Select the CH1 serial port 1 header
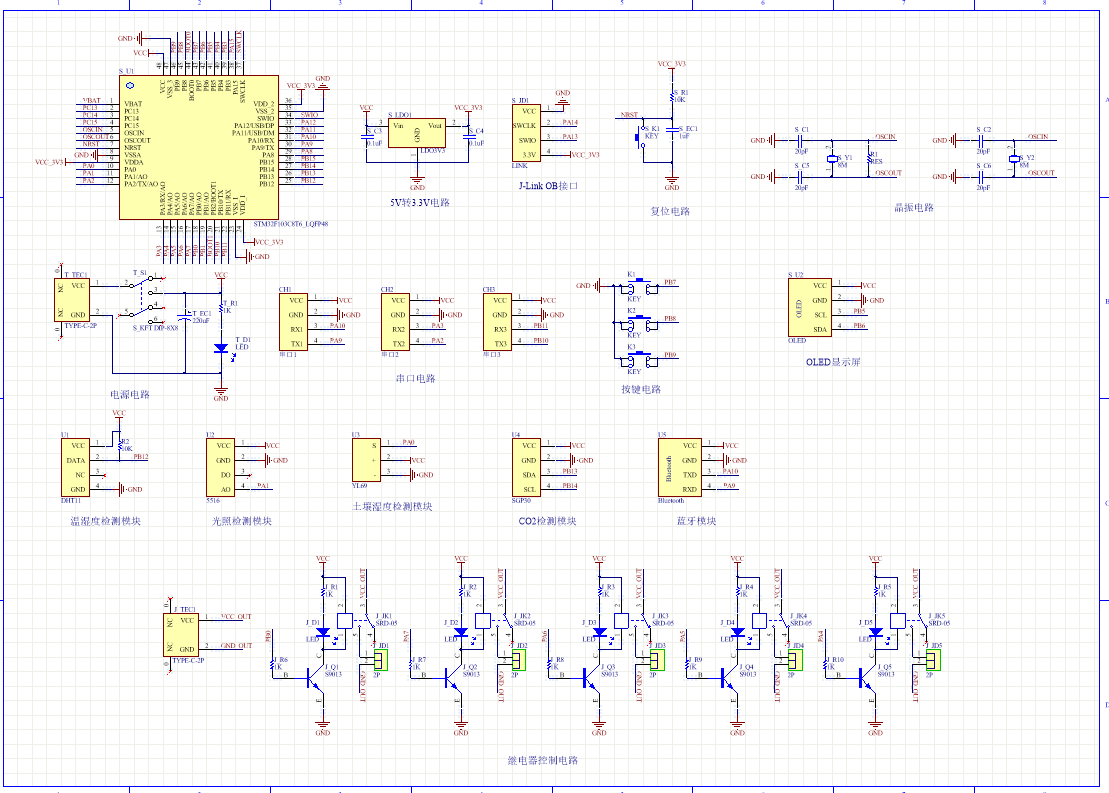This screenshot has width=1109, height=793. click(294, 322)
